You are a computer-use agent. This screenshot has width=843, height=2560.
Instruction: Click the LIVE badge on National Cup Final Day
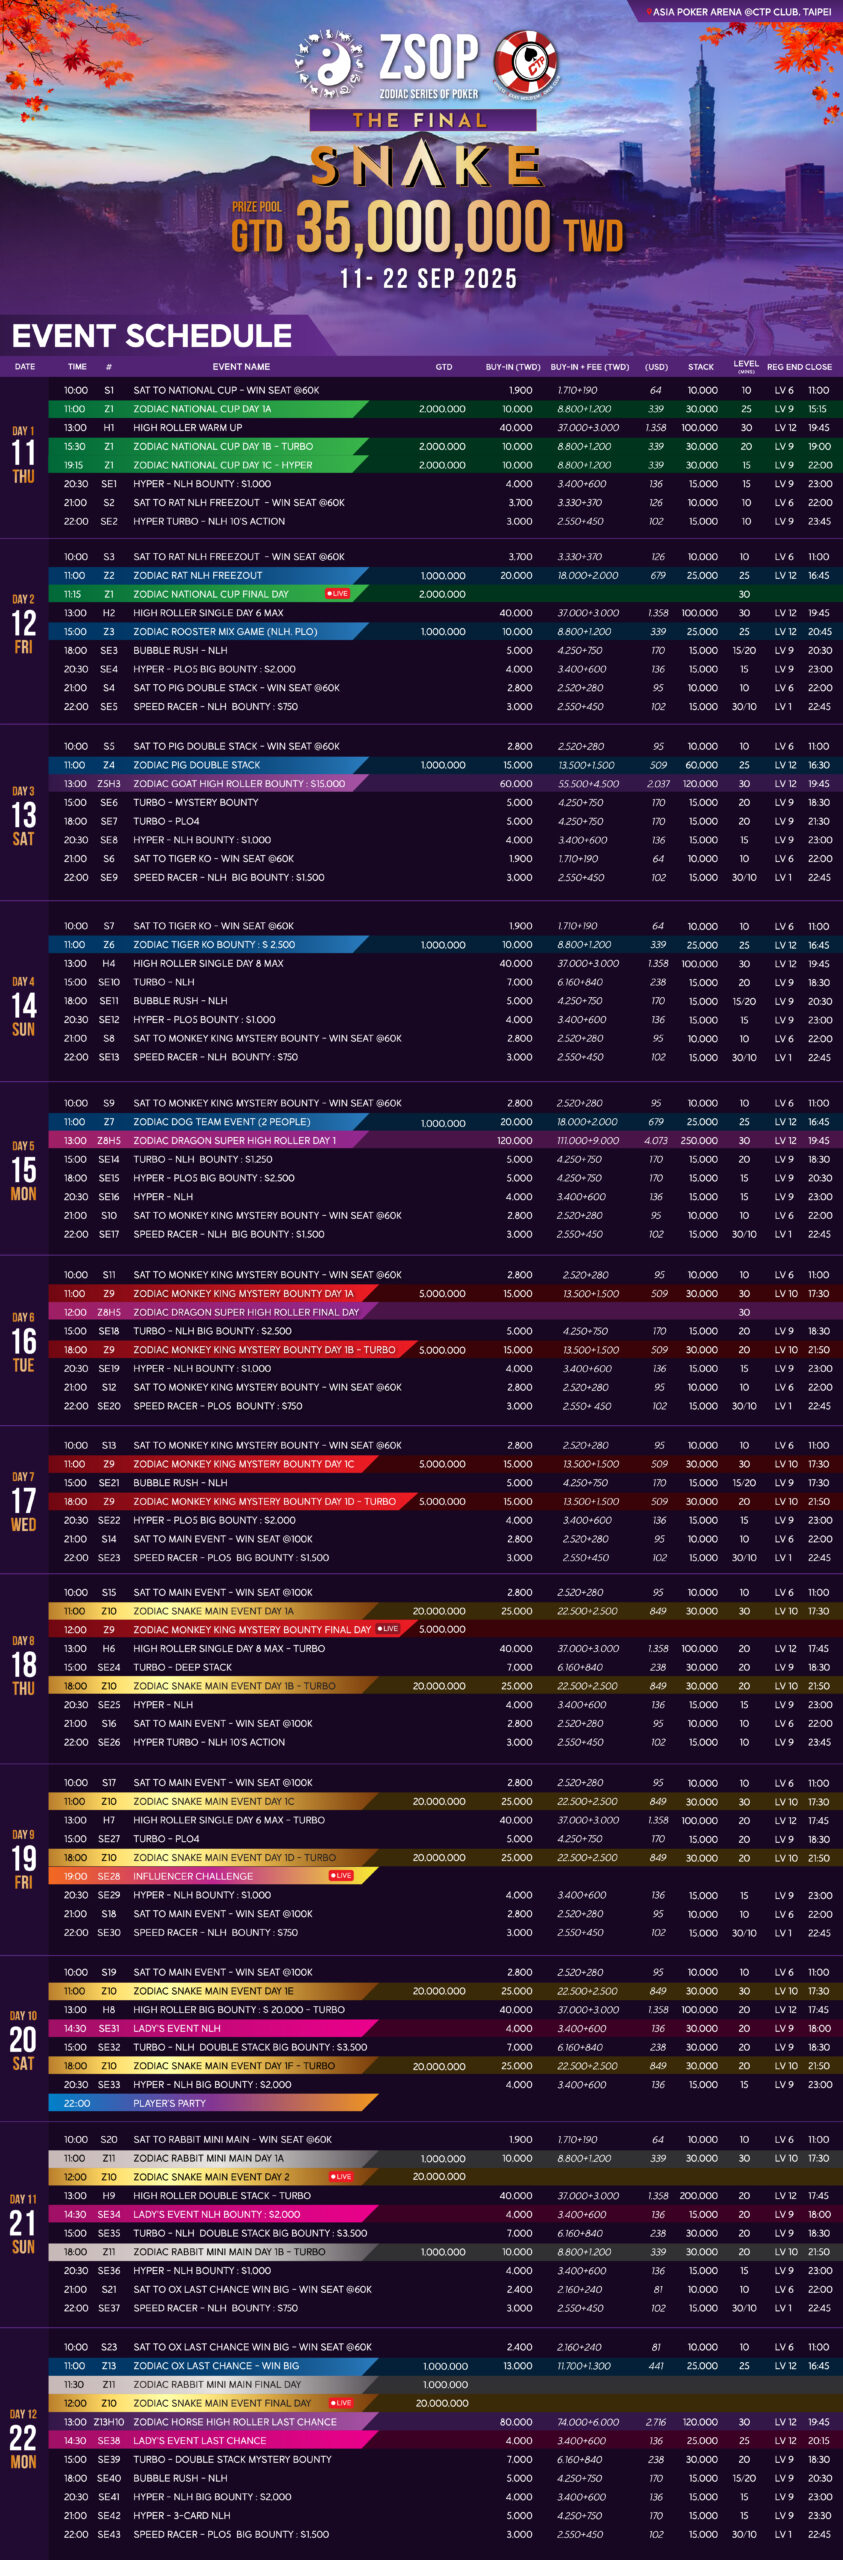point(337,594)
